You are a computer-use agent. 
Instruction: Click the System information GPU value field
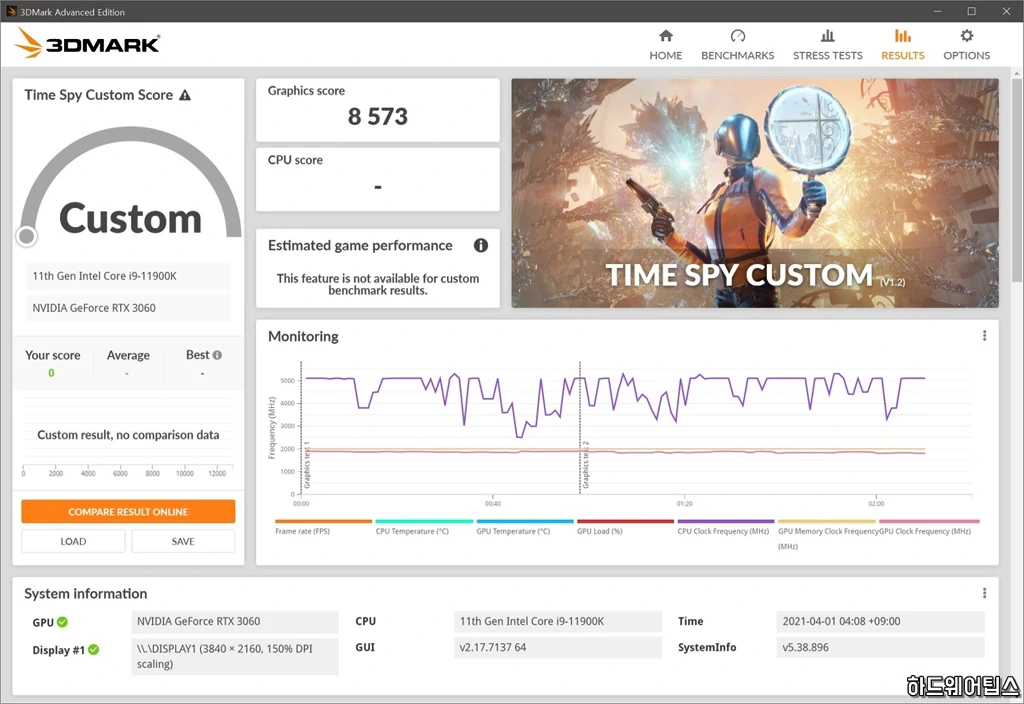point(235,622)
